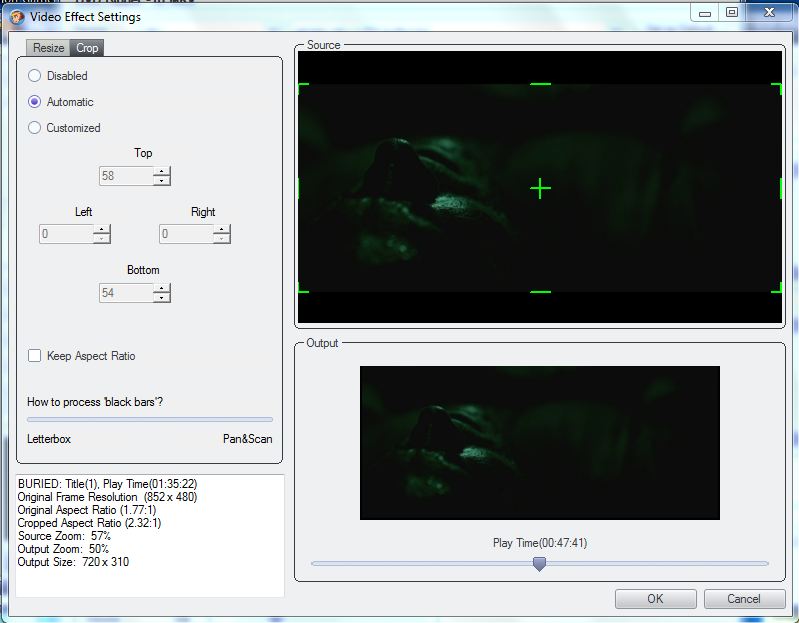Click the top-center green crop handle
The image size is (799, 623).
click(540, 84)
